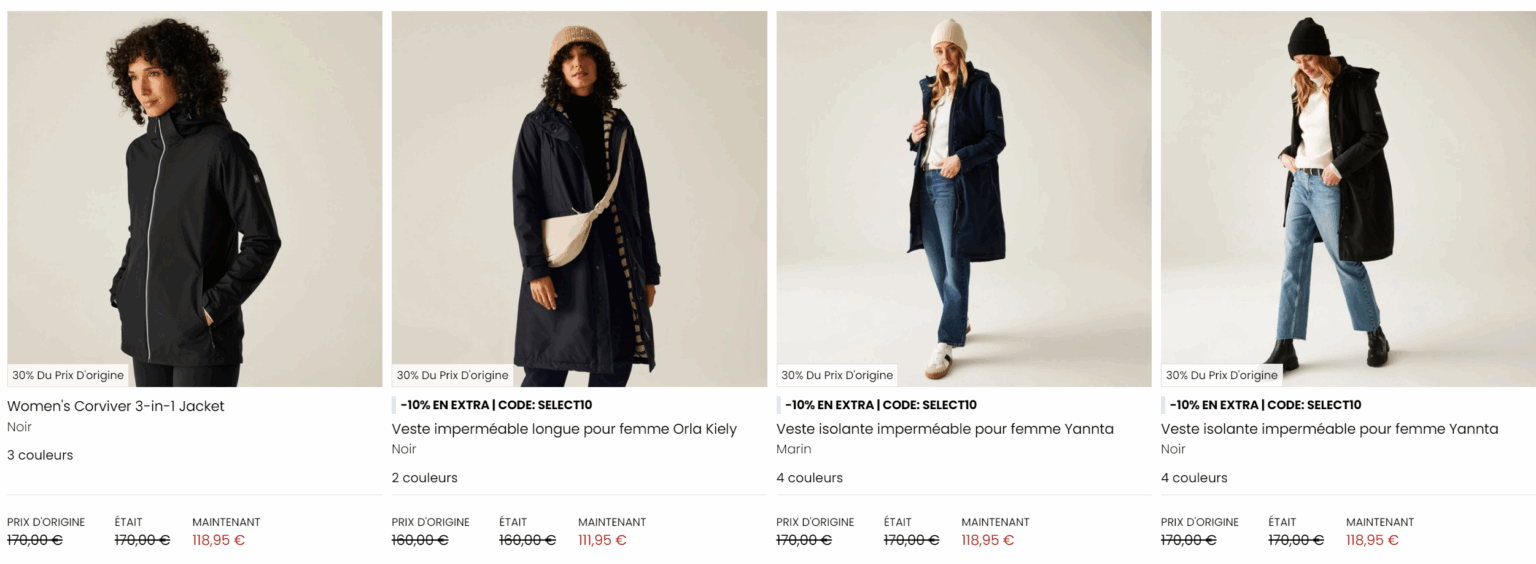Screen dimensions: 1536x564
Task: Click the 111,95 € sale price
Action: click(x=602, y=540)
